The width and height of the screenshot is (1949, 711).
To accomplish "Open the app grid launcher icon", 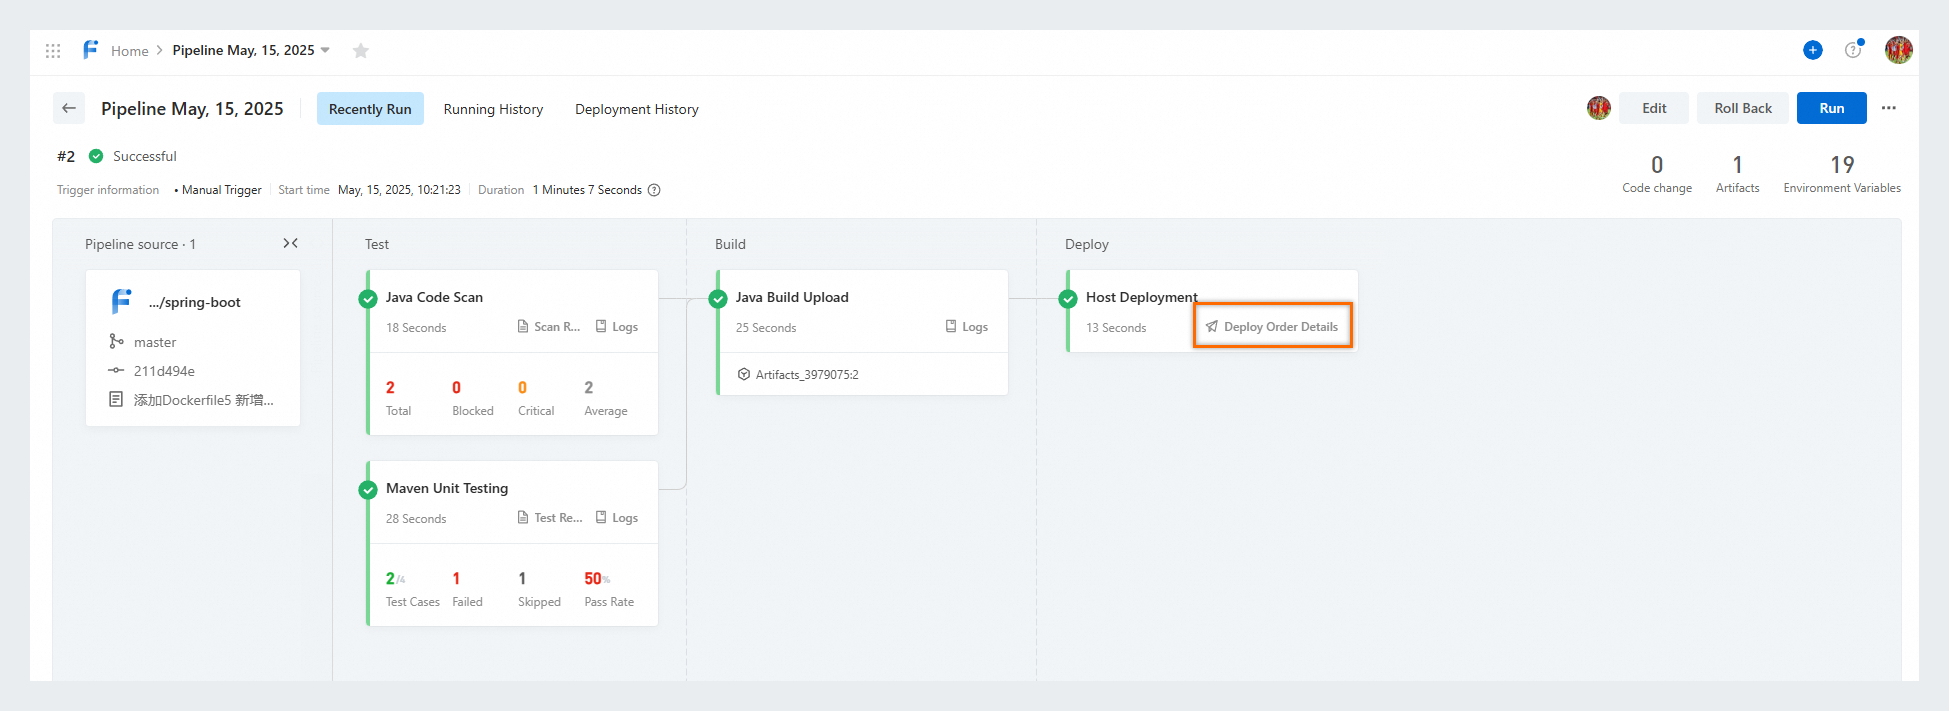I will 53,50.
